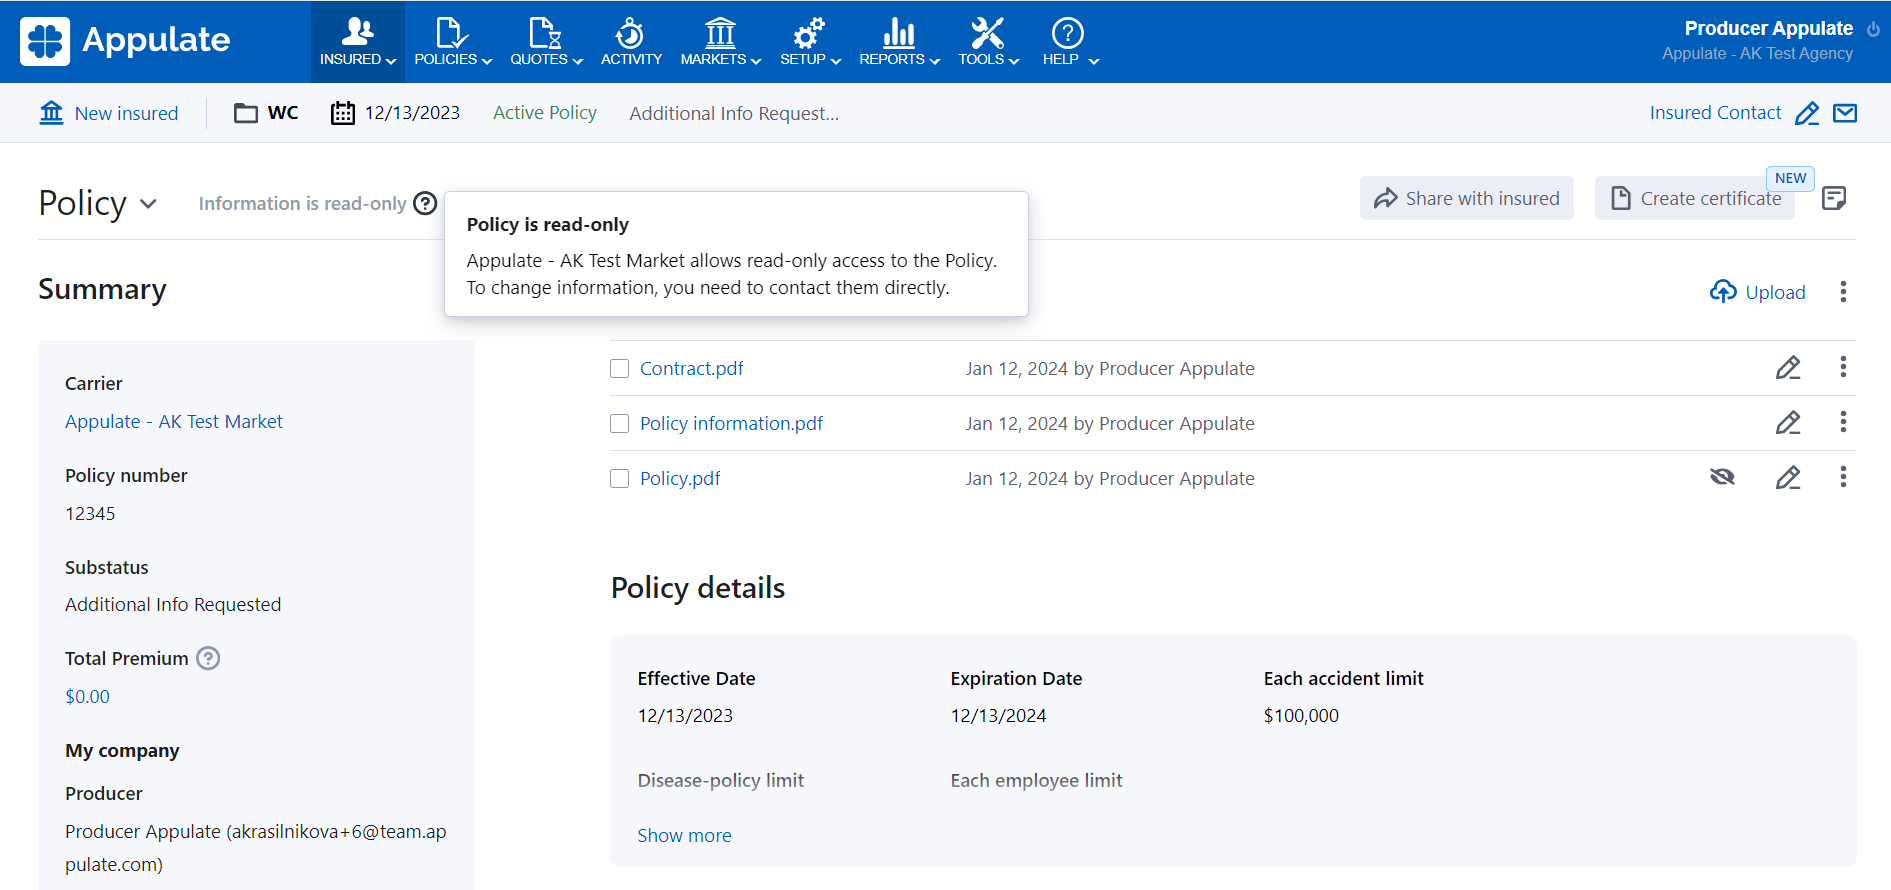Click the edit pencil icon for Contract.pdf
This screenshot has width=1891, height=890.
[1787, 368]
